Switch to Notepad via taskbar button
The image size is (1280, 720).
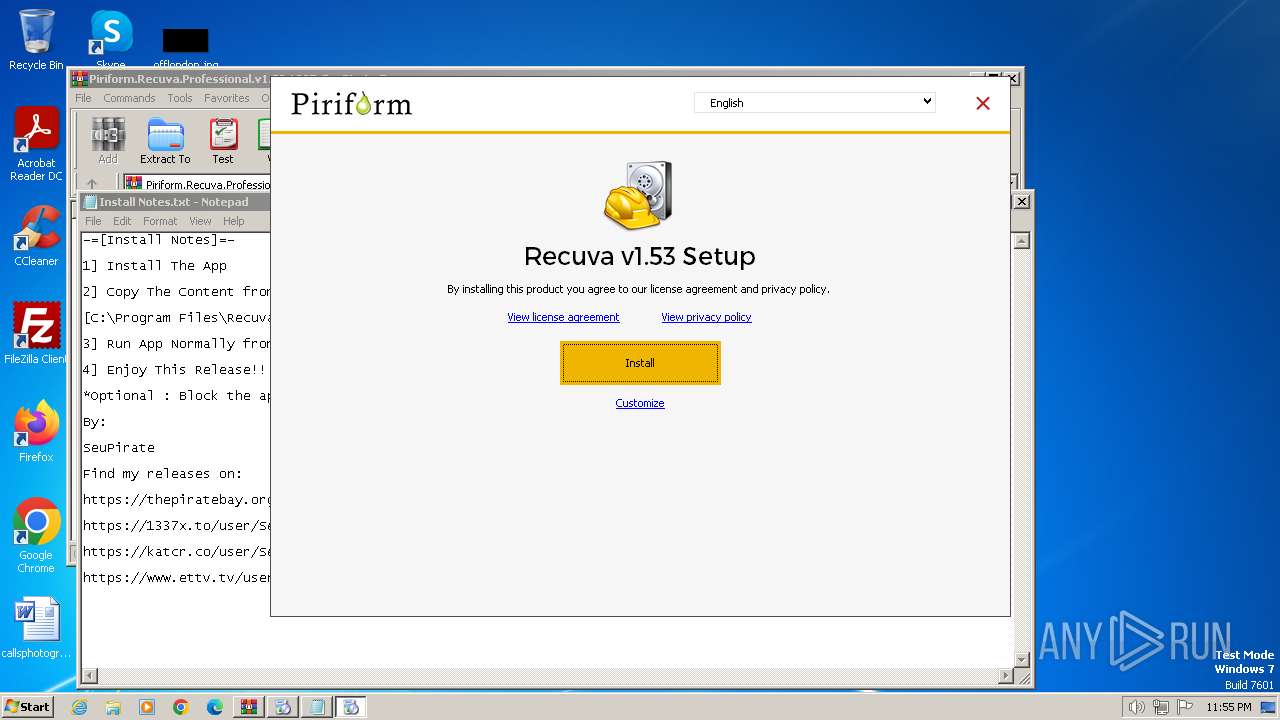317,707
